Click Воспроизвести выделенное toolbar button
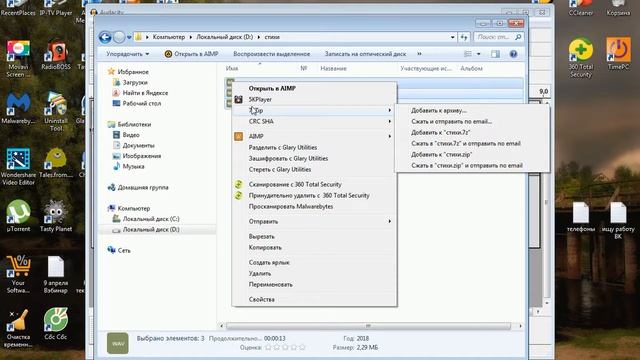 coord(271,54)
